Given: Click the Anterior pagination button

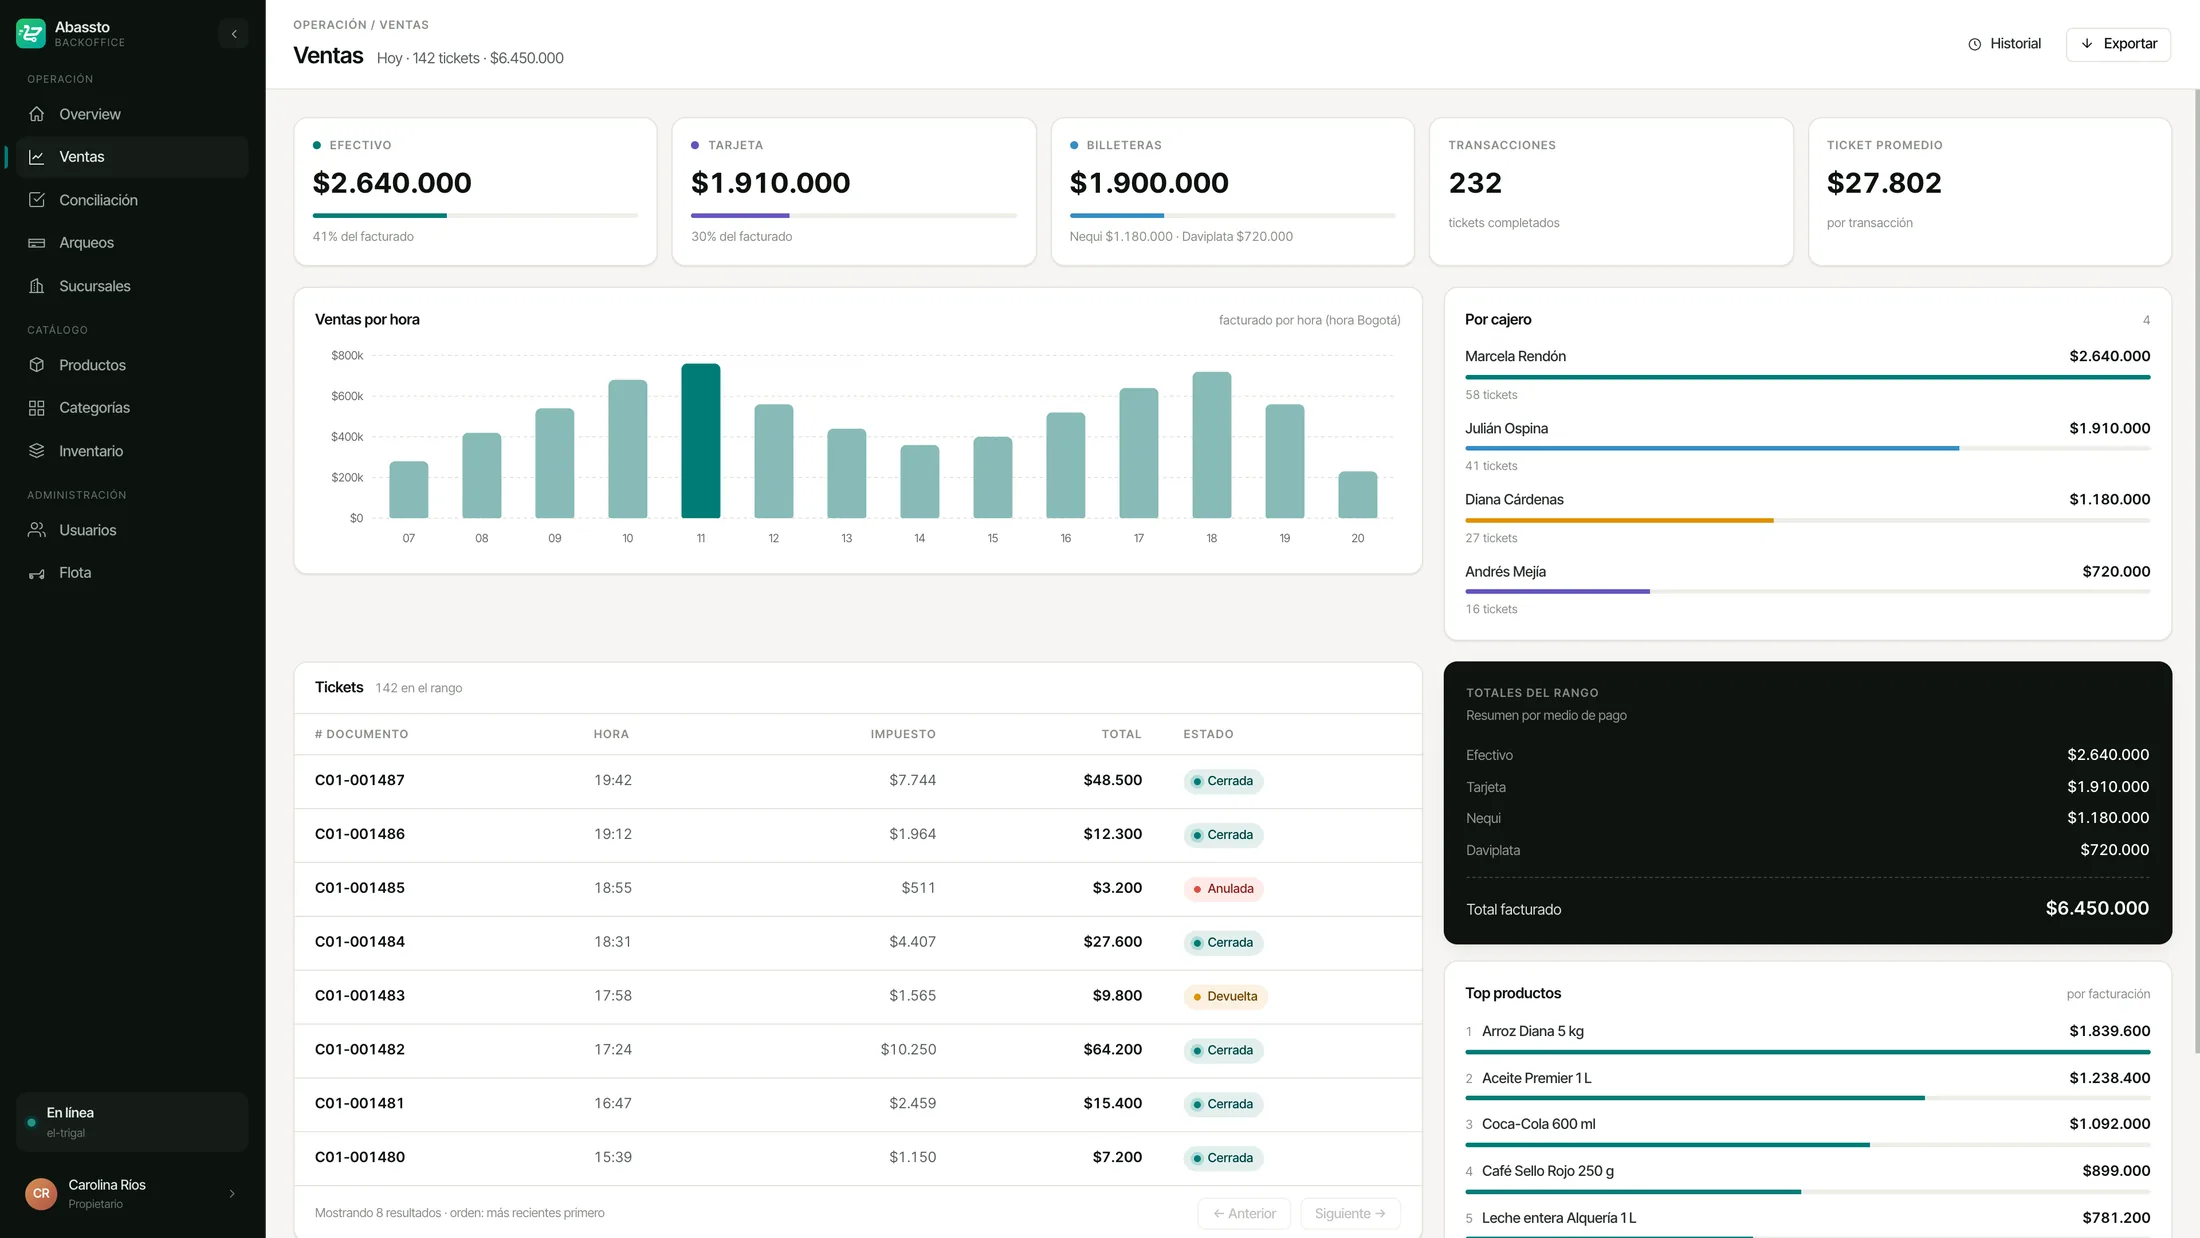Looking at the screenshot, I should click(x=1244, y=1213).
